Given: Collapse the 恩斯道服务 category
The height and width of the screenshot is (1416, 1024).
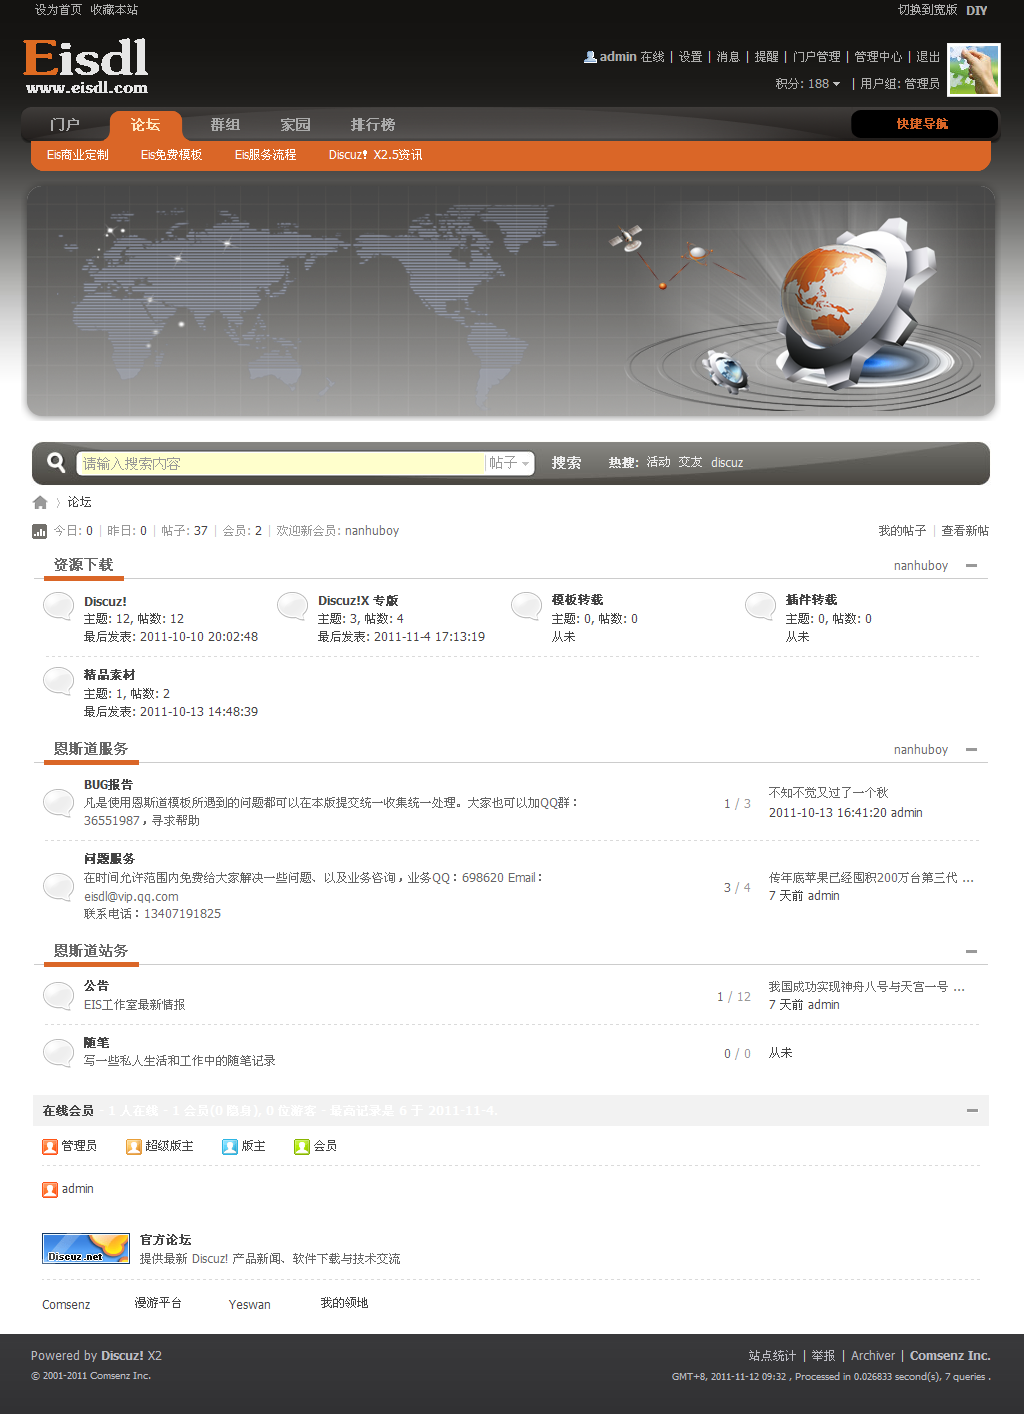Looking at the screenshot, I should tap(971, 750).
